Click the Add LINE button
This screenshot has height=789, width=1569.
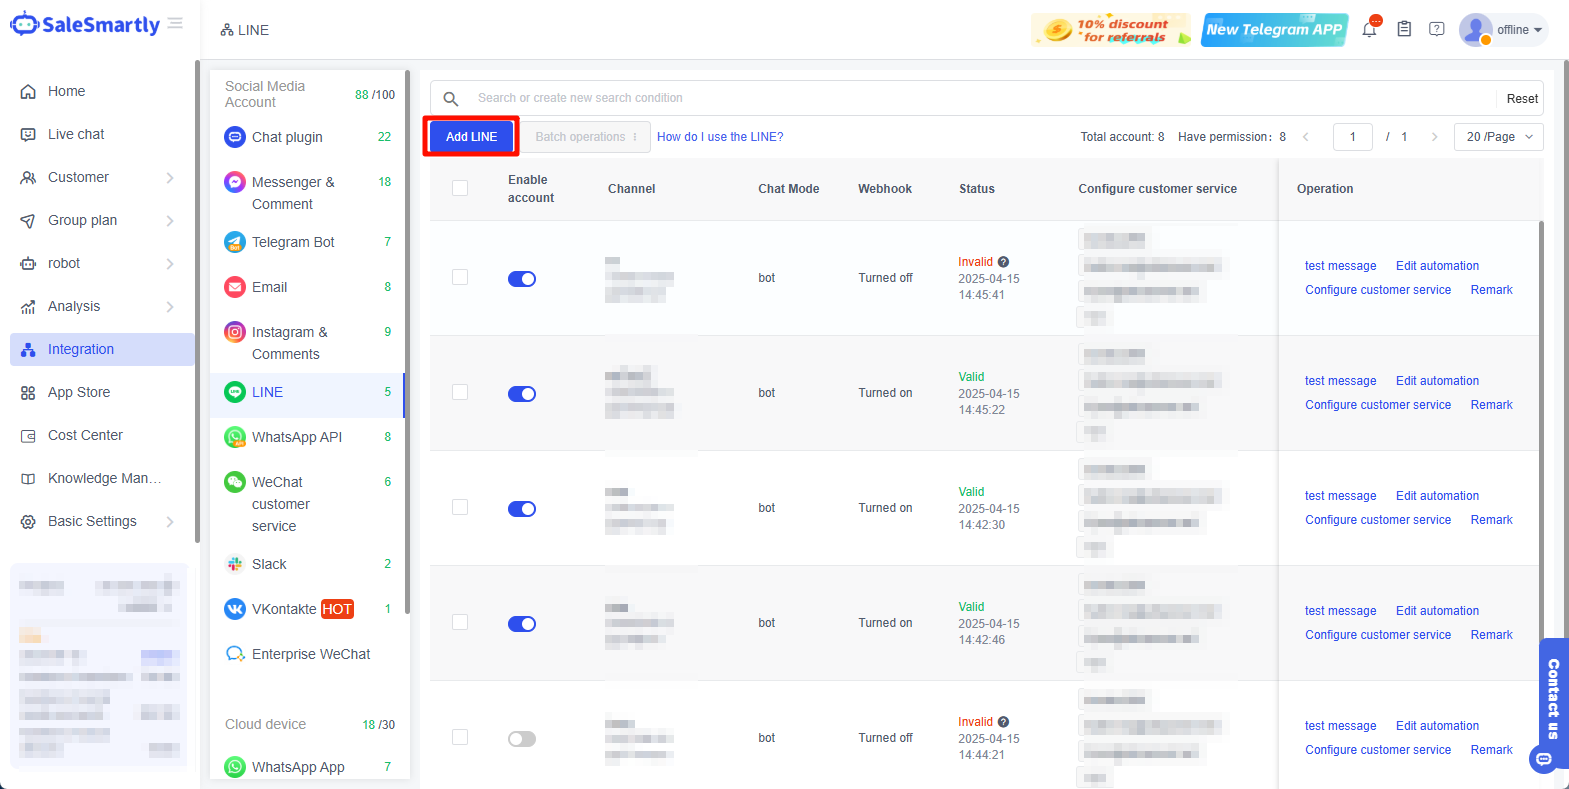coord(471,137)
